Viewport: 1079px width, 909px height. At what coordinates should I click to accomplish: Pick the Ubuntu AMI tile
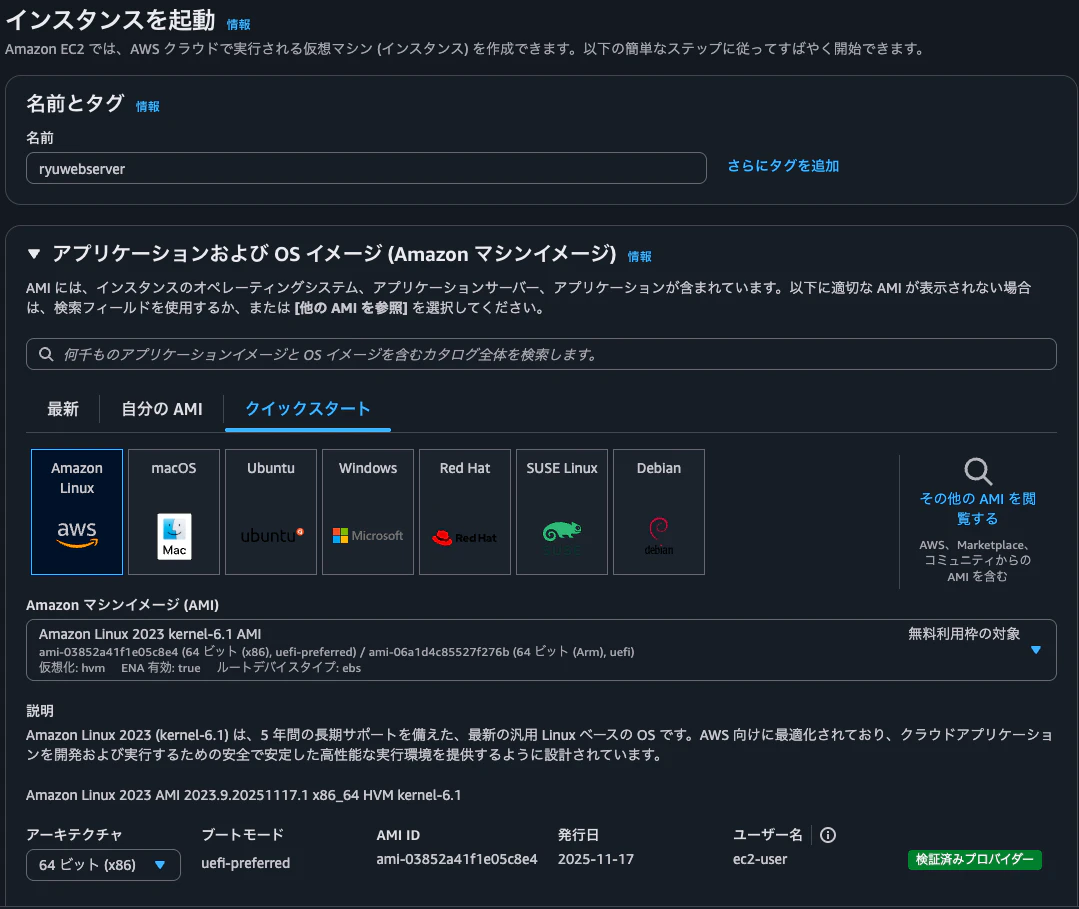point(271,512)
